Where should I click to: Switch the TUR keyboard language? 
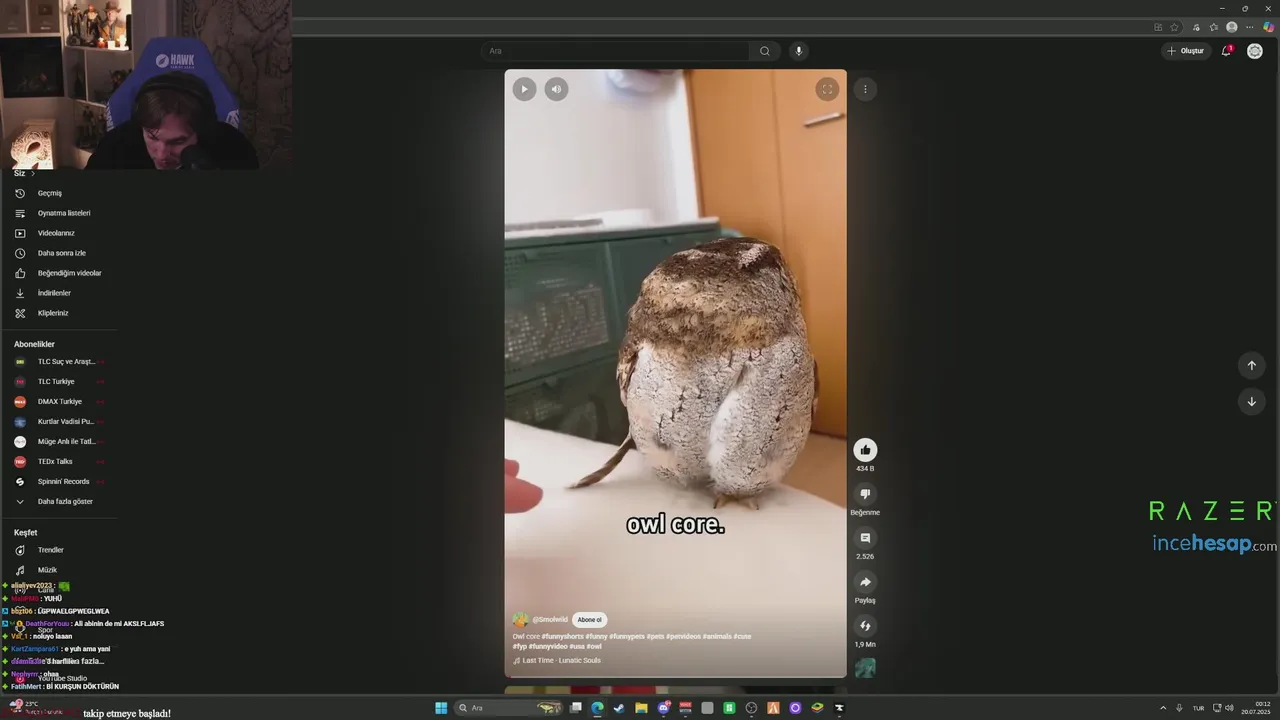pos(1198,708)
